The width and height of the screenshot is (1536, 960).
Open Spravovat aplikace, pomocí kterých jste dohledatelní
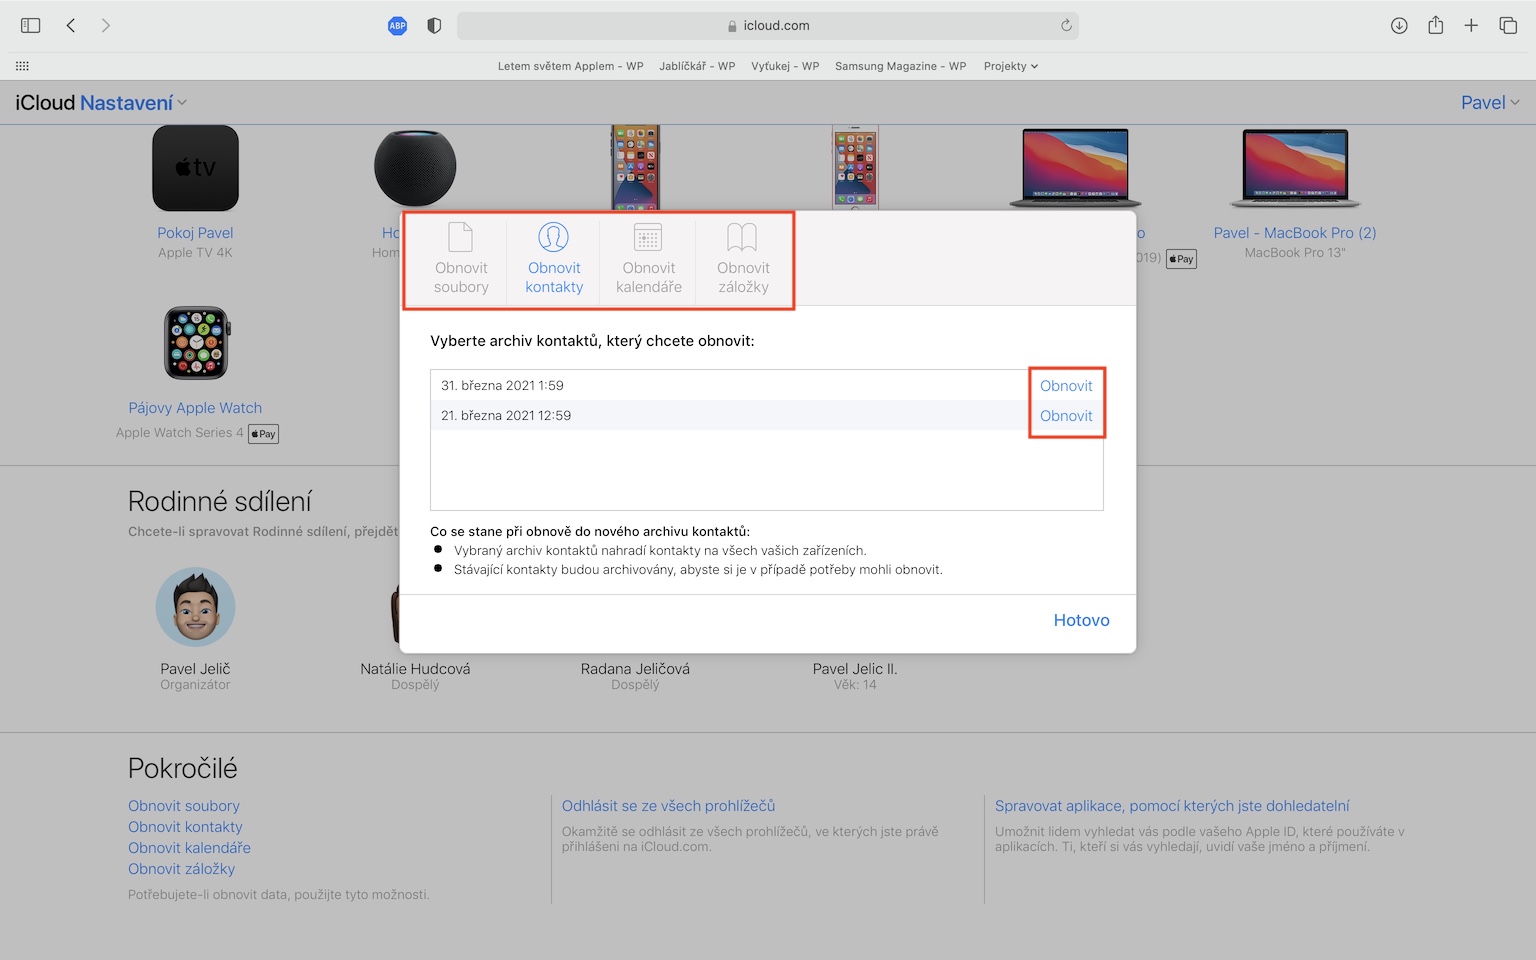[1172, 806]
